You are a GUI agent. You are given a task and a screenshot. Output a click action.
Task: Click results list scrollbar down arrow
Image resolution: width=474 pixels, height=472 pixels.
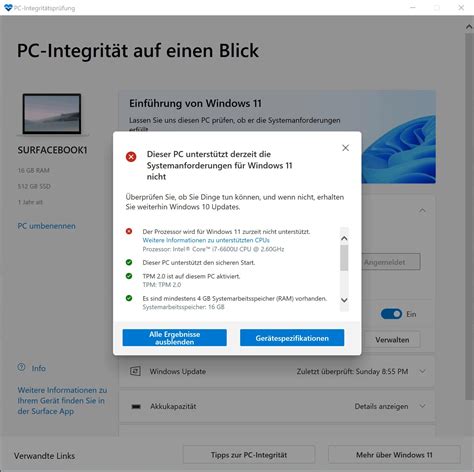(x=344, y=300)
